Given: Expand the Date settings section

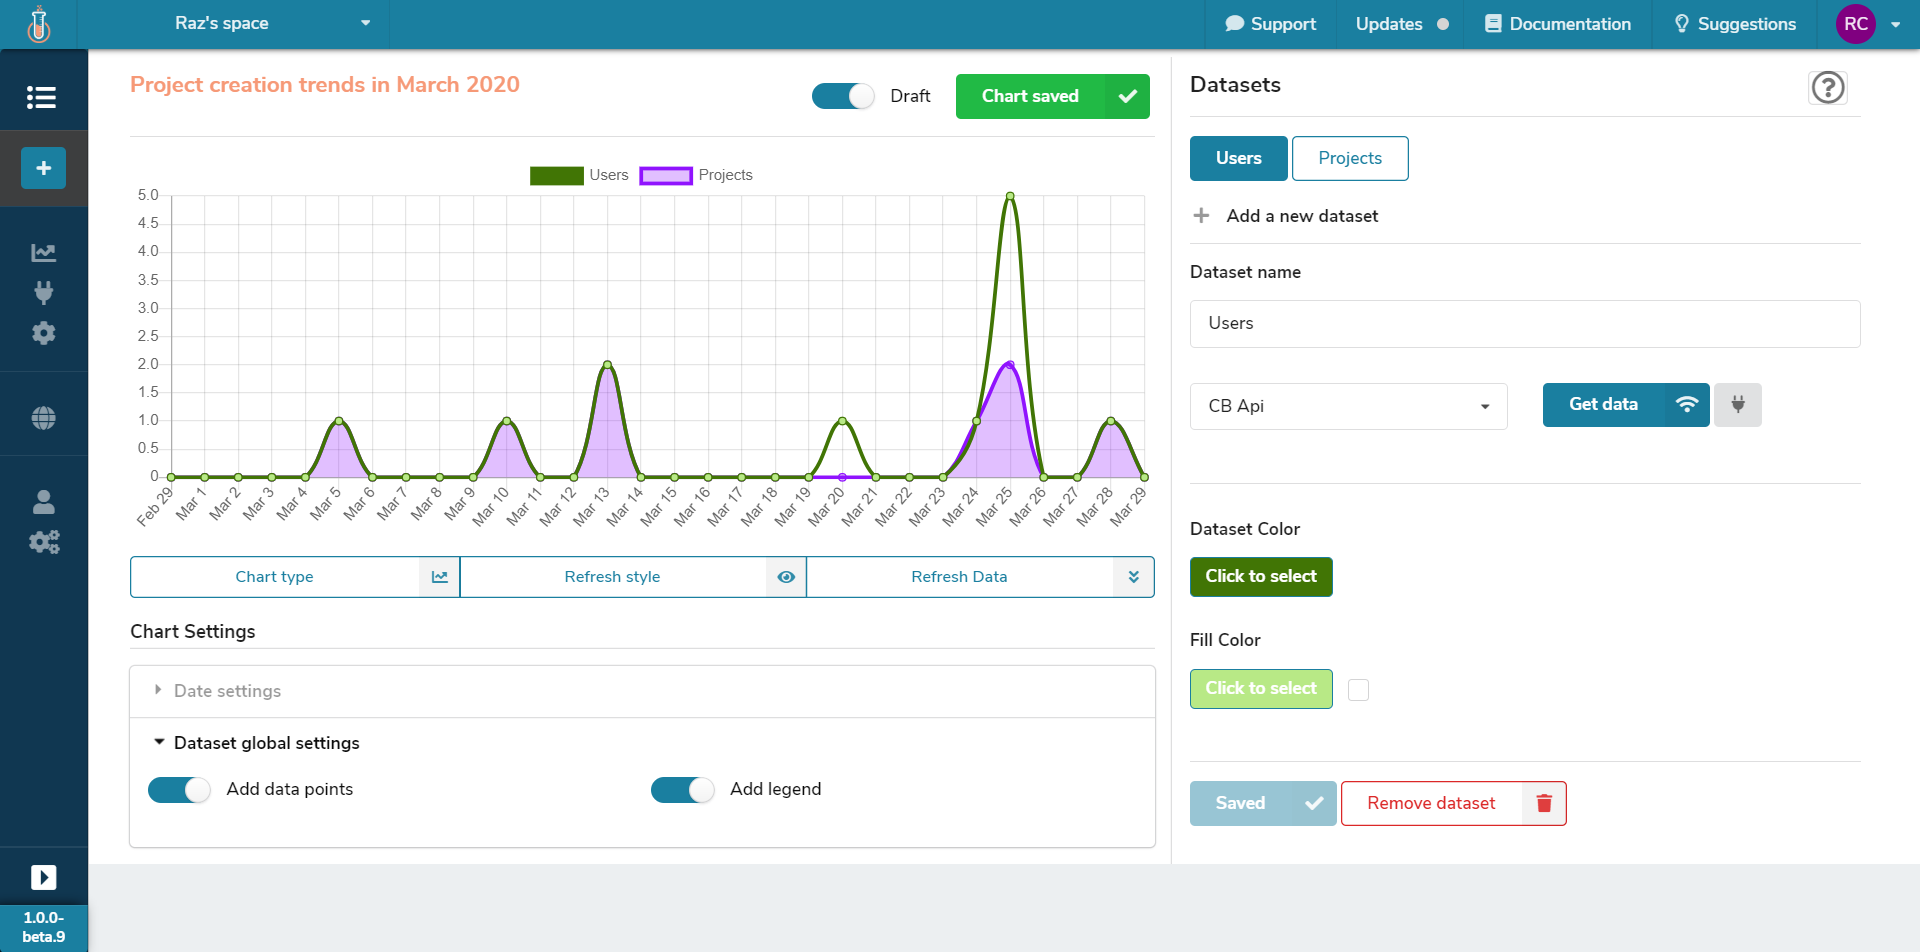Looking at the screenshot, I should point(227,691).
